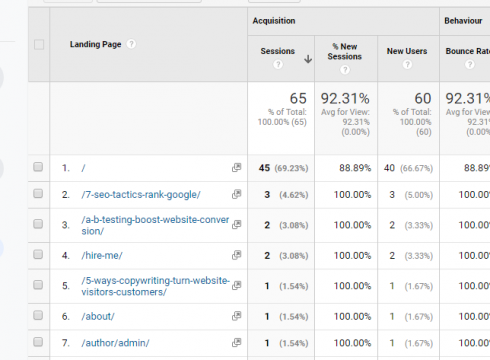Show help icon under Sessions header
490x360 pixels.
(x=278, y=64)
